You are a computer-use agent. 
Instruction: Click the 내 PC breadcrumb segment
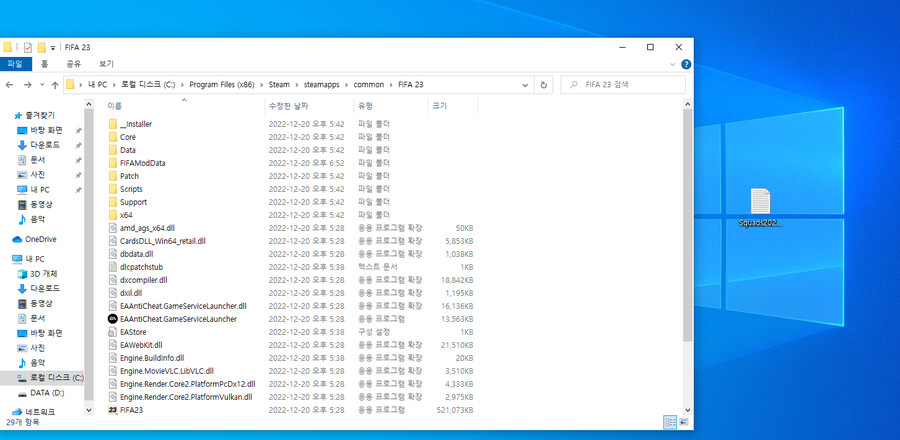click(97, 85)
